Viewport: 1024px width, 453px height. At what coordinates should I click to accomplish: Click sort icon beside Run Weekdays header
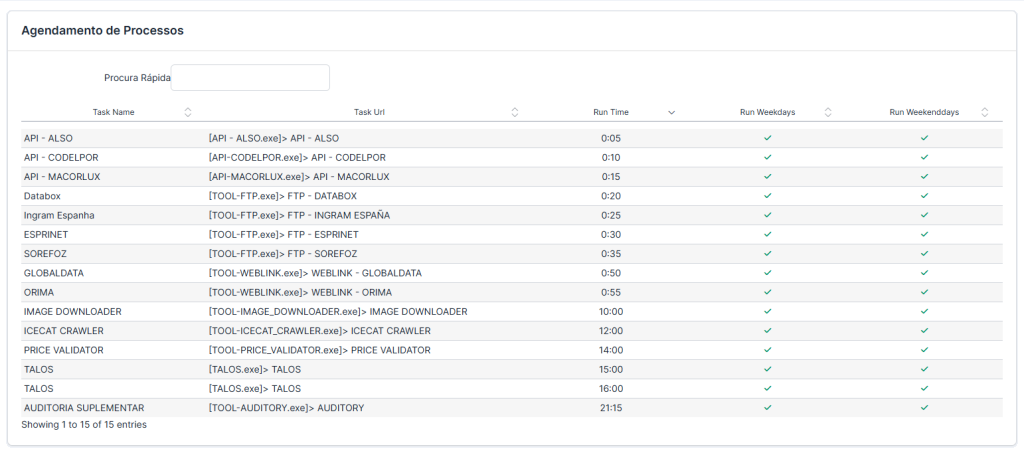pos(828,112)
